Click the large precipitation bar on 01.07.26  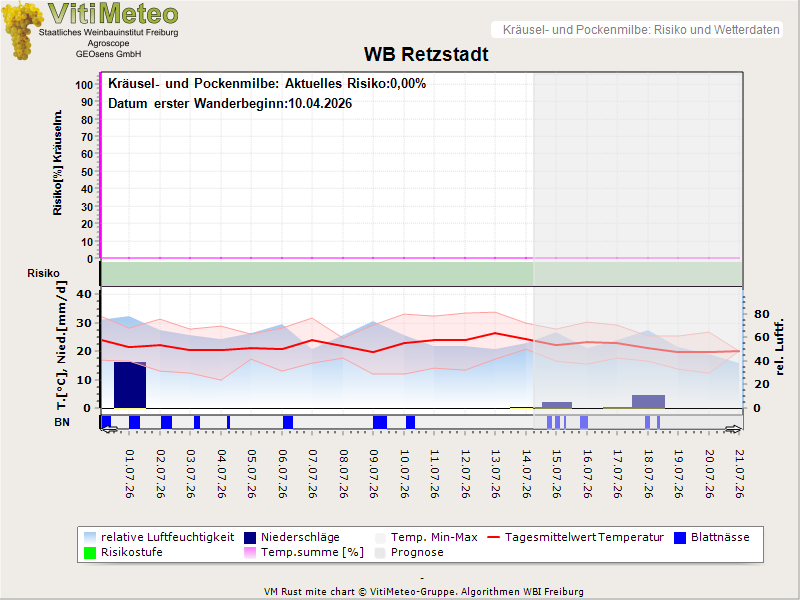click(x=130, y=385)
